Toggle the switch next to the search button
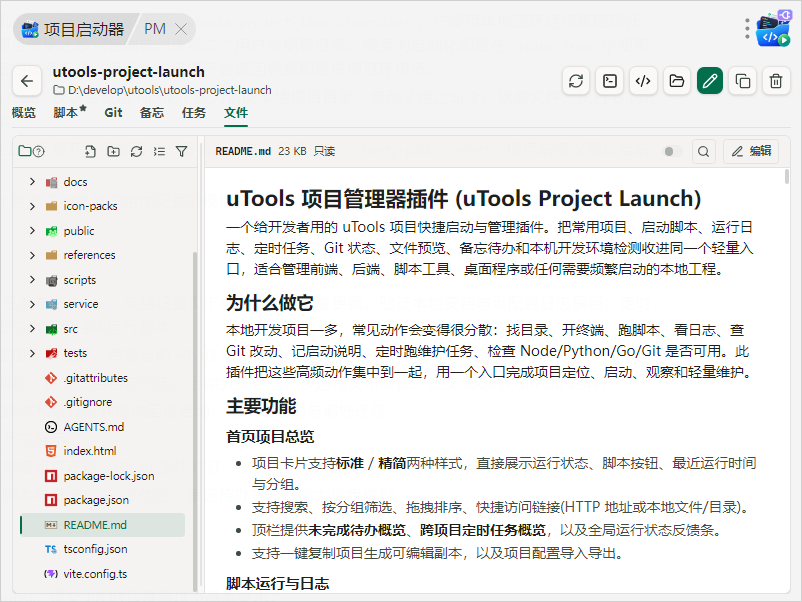This screenshot has height=602, width=802. point(672,151)
